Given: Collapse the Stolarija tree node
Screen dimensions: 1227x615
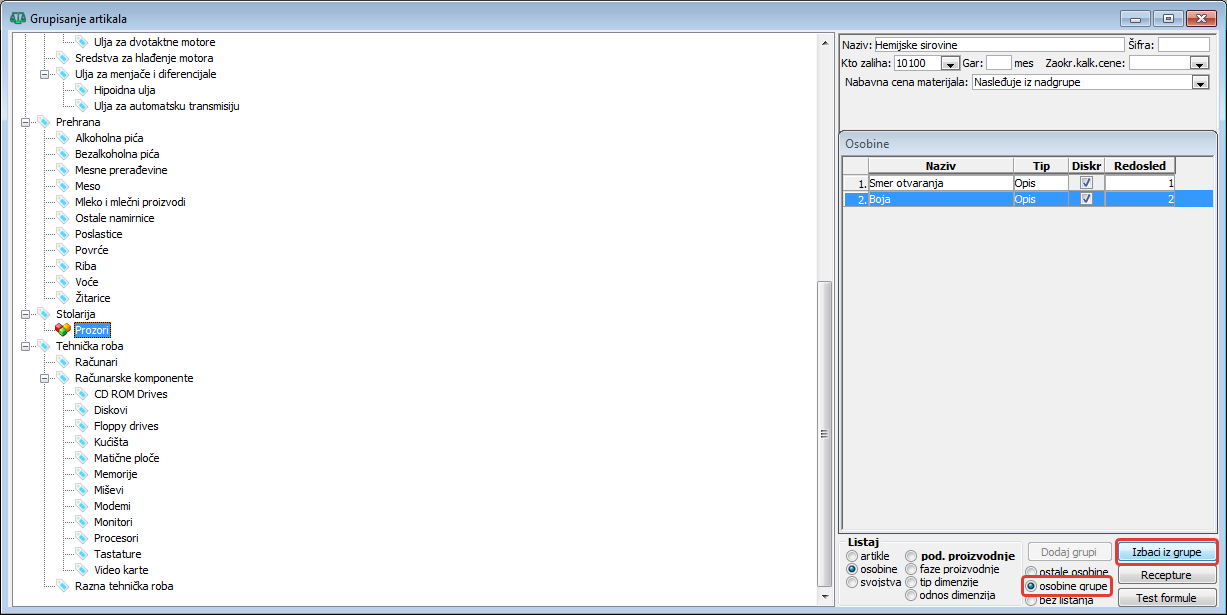Looking at the screenshot, I should [25, 314].
